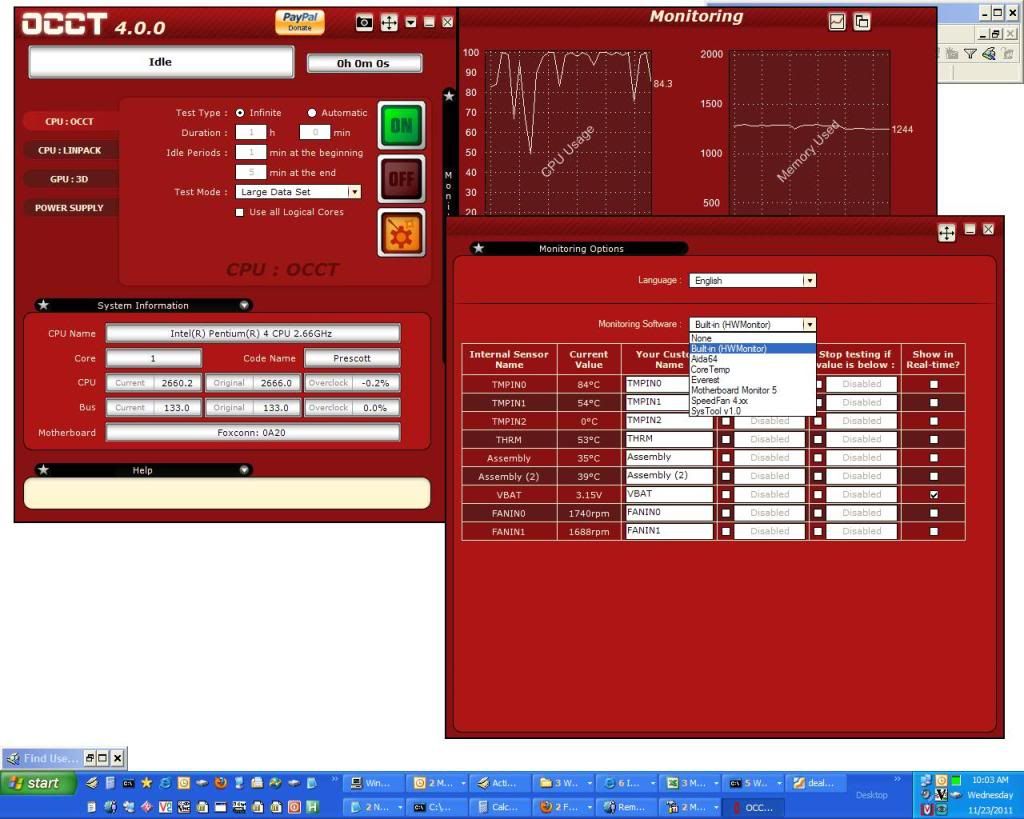Viewport: 1024px width, 819px height.
Task: Choose Aida64 from monitoring software list
Action: (752, 359)
